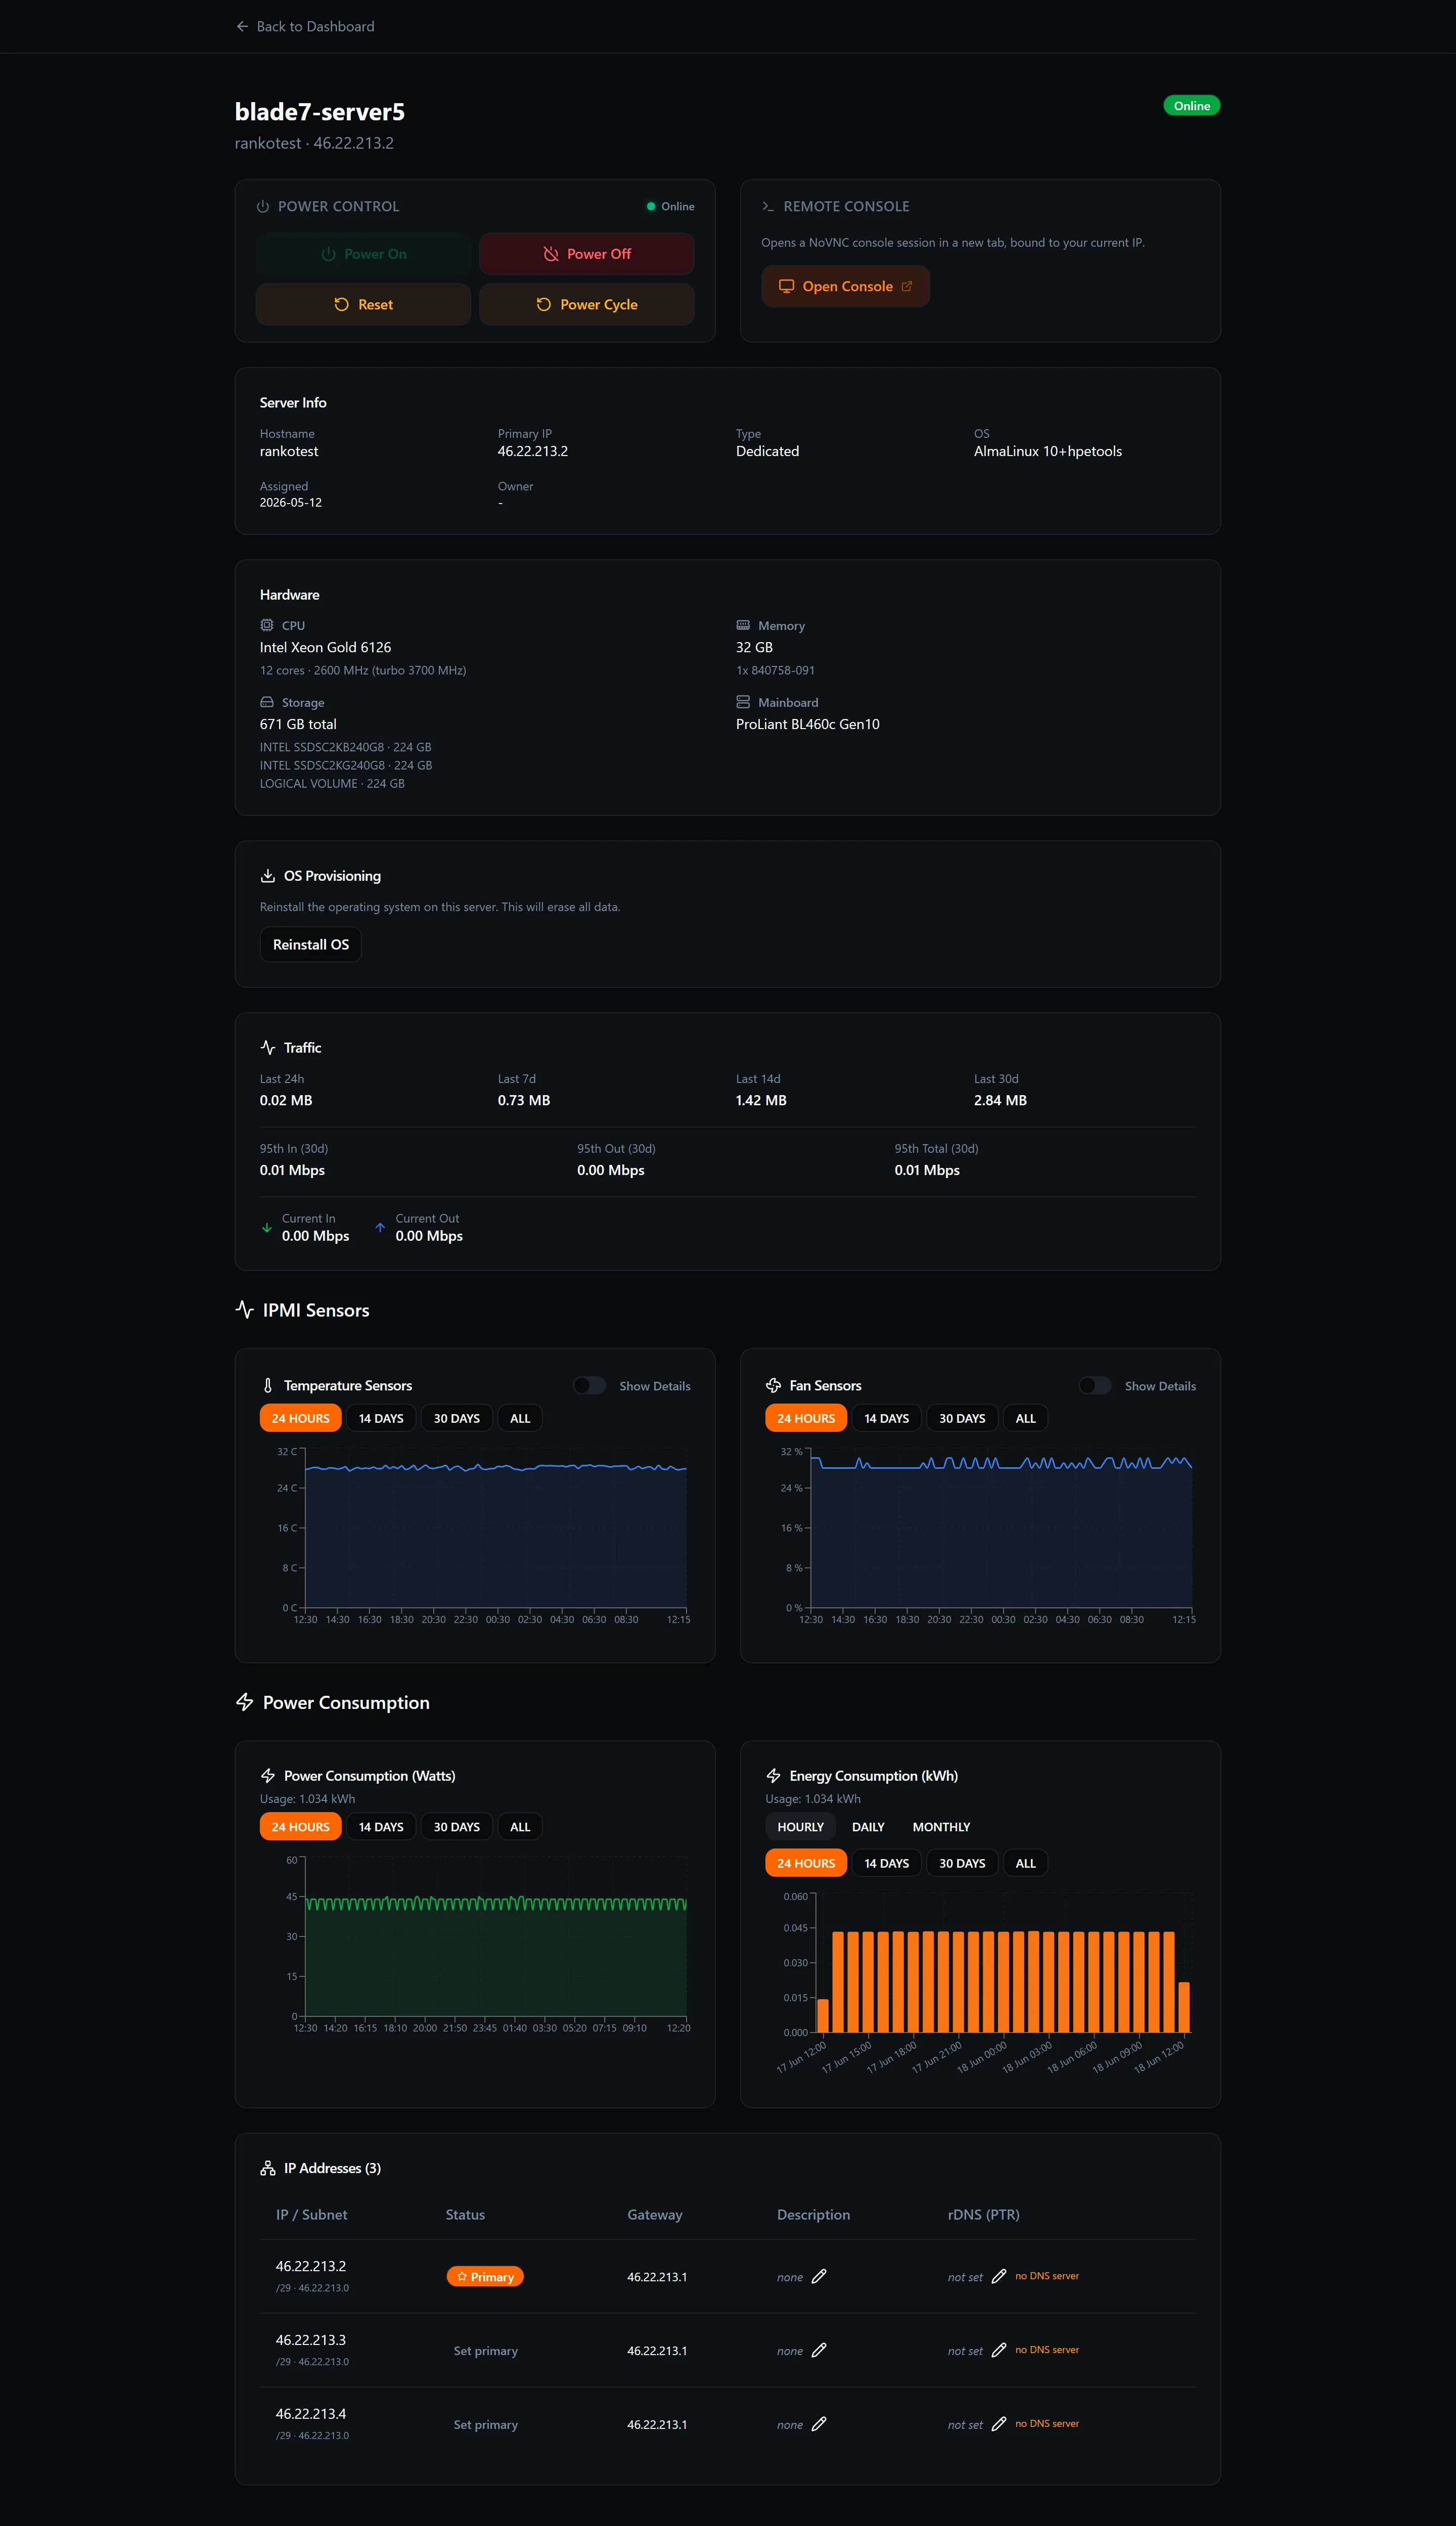
Task: Click the 24 HOURS Fan Sensors tab
Action: [806, 1418]
